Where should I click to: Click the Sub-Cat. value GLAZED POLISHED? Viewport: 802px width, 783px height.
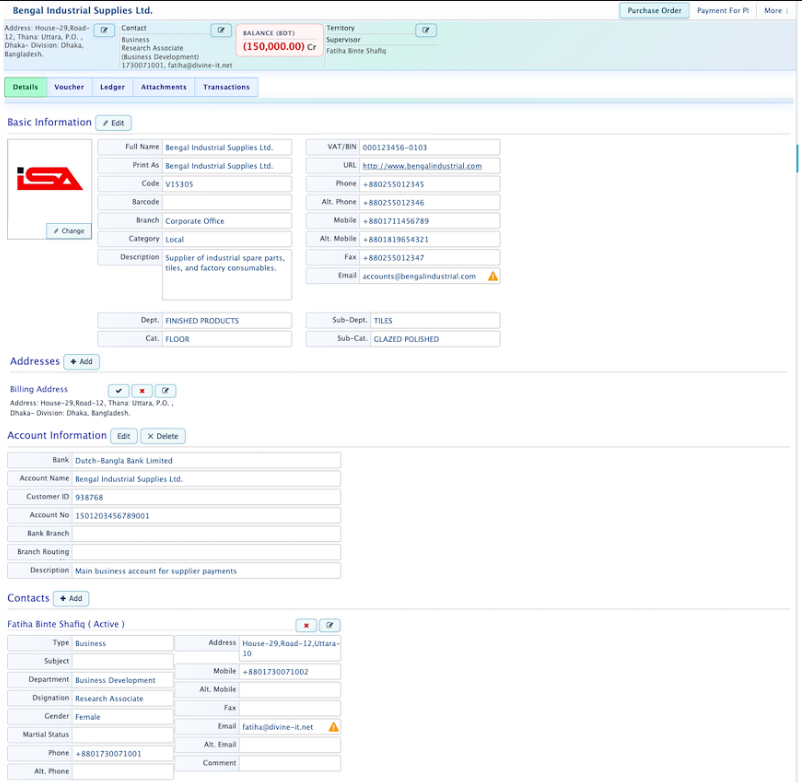point(435,339)
